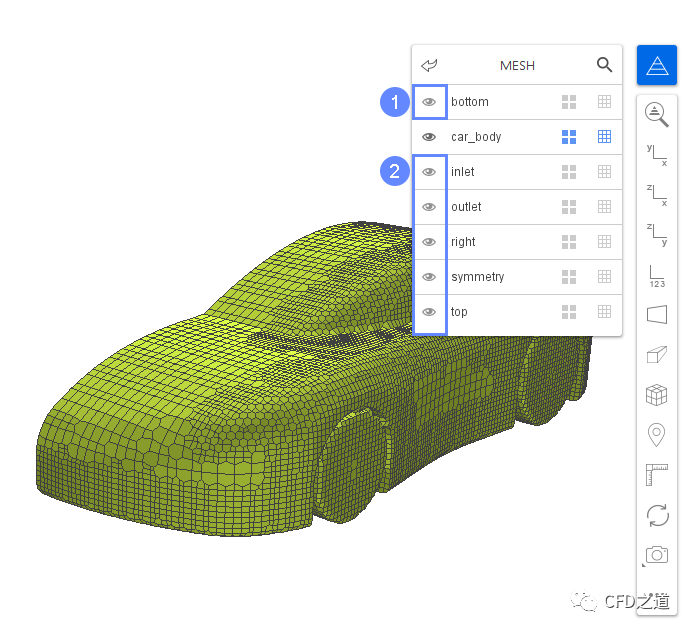Image resolution: width=692 pixels, height=632 pixels.
Task: Enable wireframe grid for bottom
Action: coord(604,102)
